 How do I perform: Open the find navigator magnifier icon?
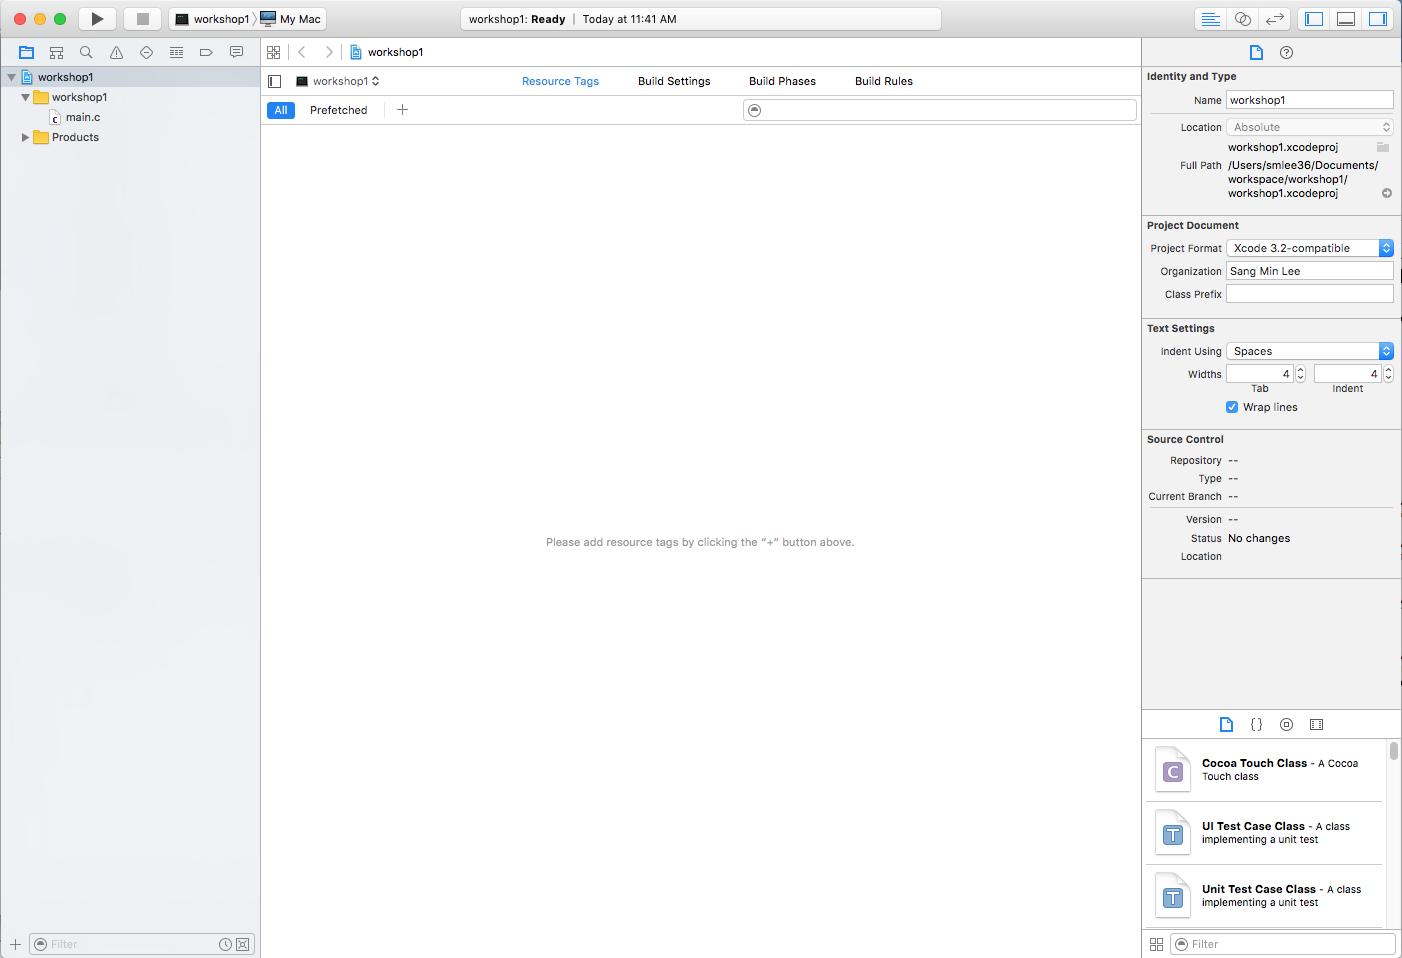[x=86, y=52]
